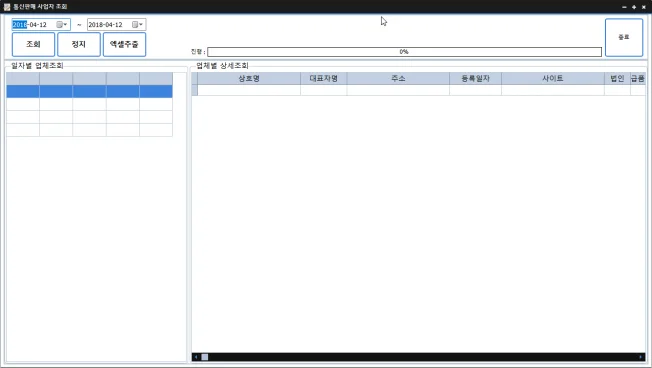Image resolution: width=652 pixels, height=368 pixels.
Task: Sort by 상호명 column header
Action: tap(249, 78)
